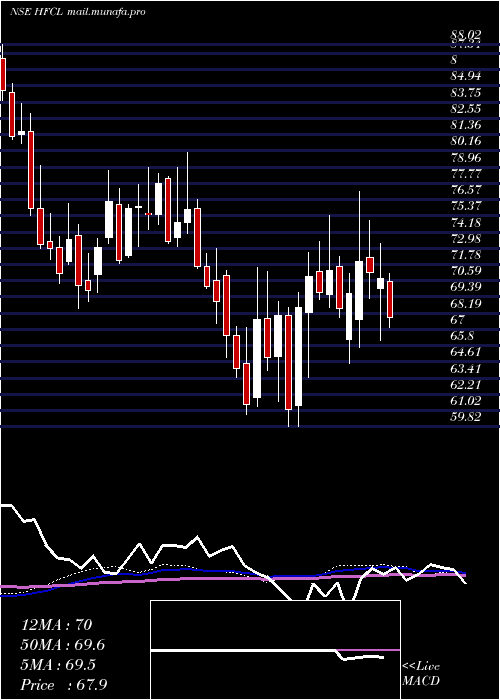The image size is (500, 700).
Task: Click the 70.59 price axis label
Action: [466, 271]
